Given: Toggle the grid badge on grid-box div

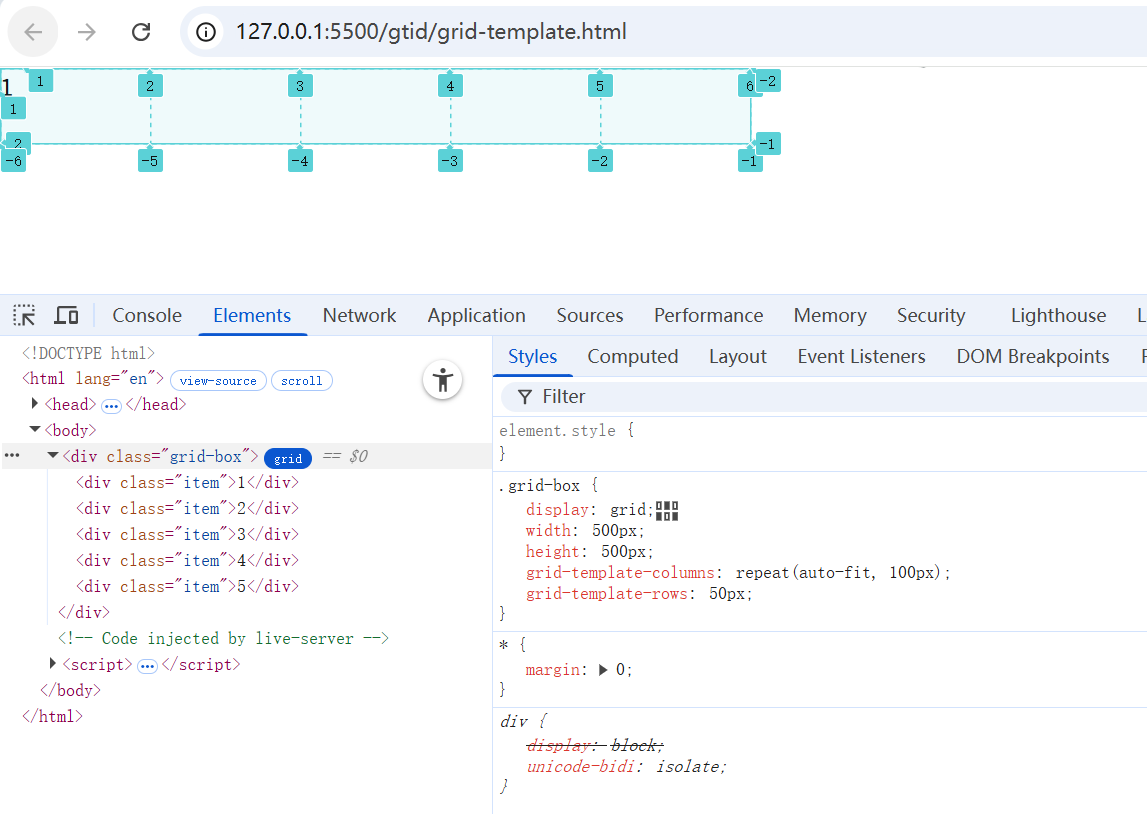Looking at the screenshot, I should [288, 458].
